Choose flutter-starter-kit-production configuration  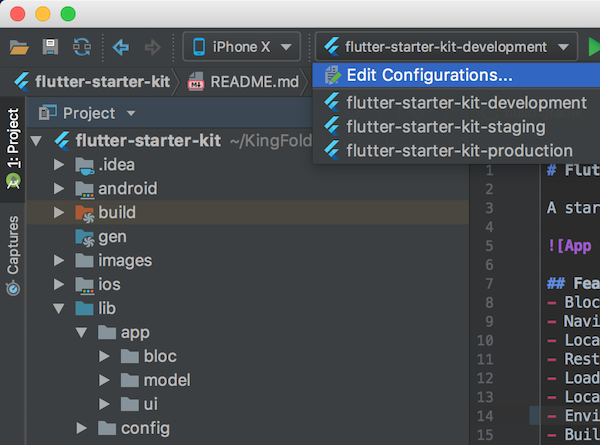click(459, 151)
